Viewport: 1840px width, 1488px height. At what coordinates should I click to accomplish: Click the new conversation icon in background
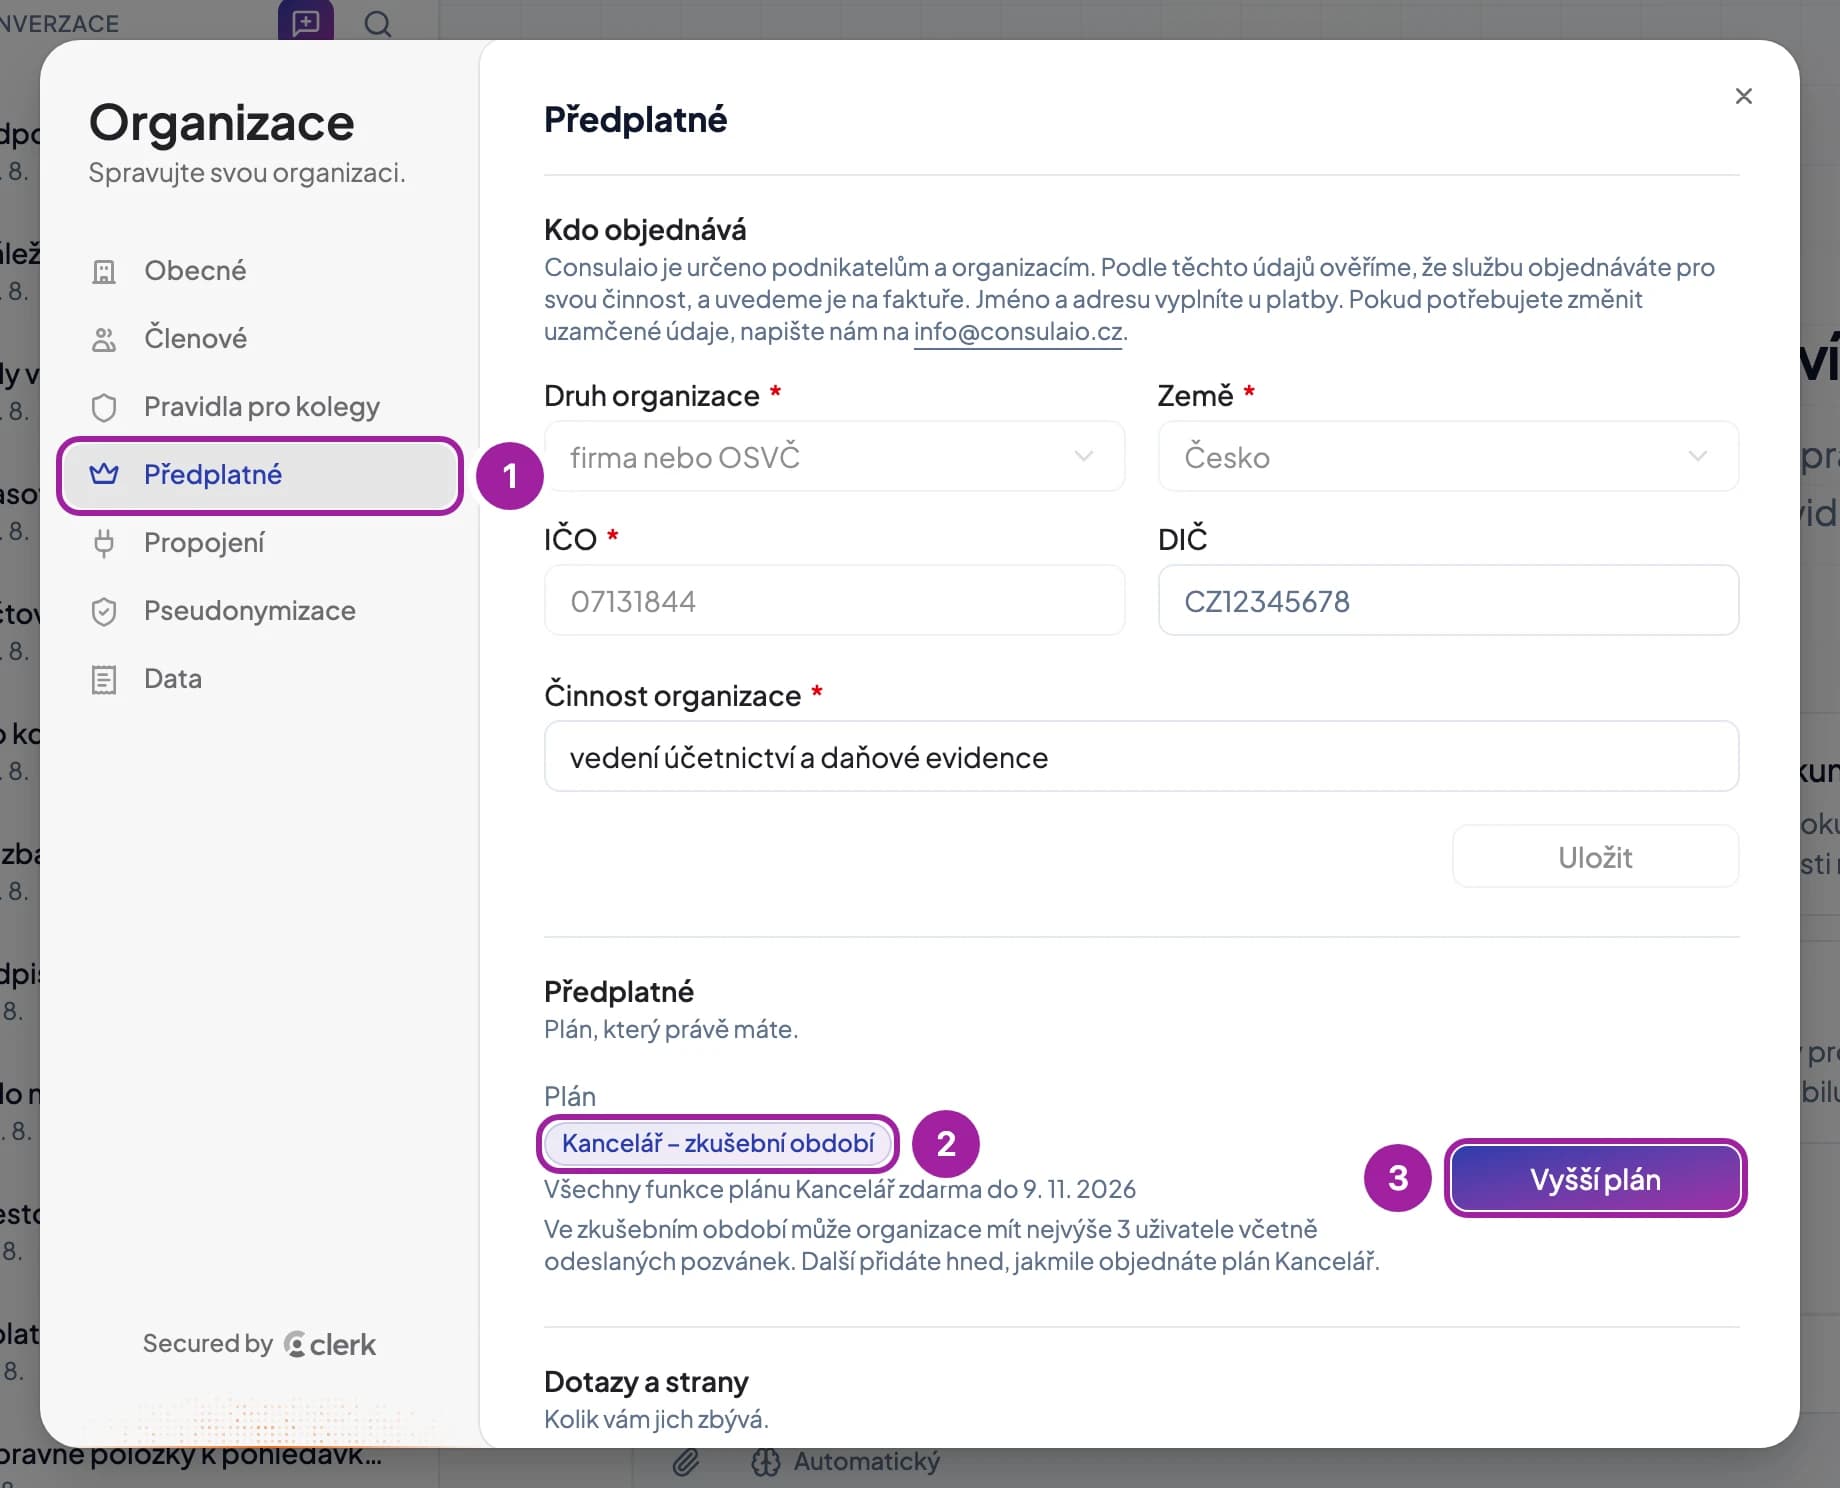[306, 22]
